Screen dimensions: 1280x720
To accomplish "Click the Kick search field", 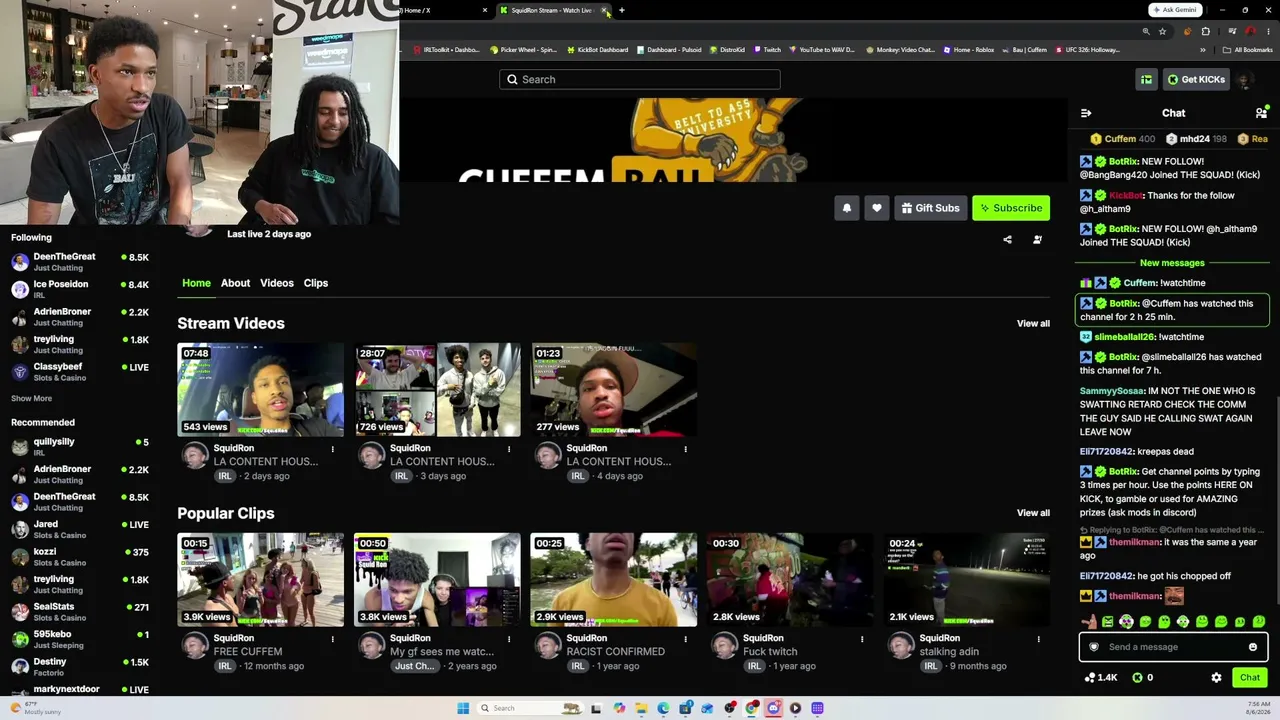I will (640, 79).
